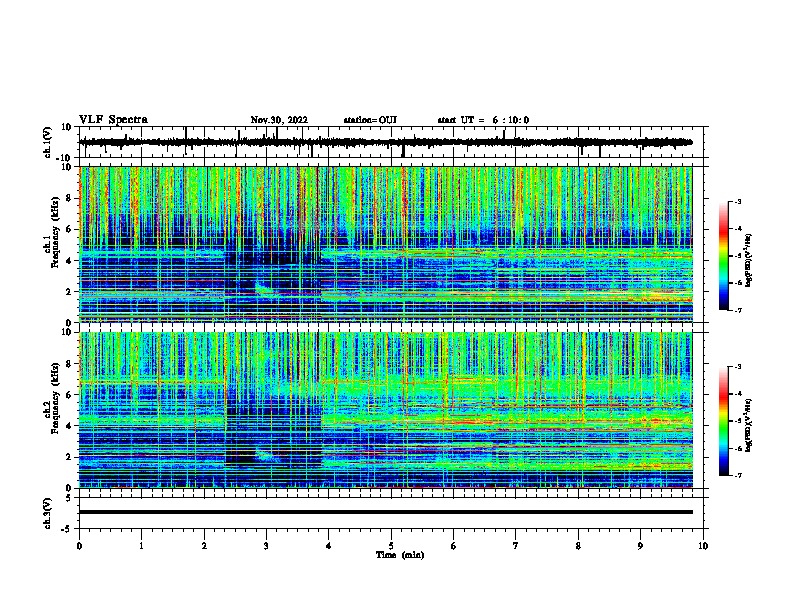The height and width of the screenshot is (612, 792).
Task: Click the "-3" tick on ch.2 colorbar
Action: pyautogui.click(x=738, y=367)
